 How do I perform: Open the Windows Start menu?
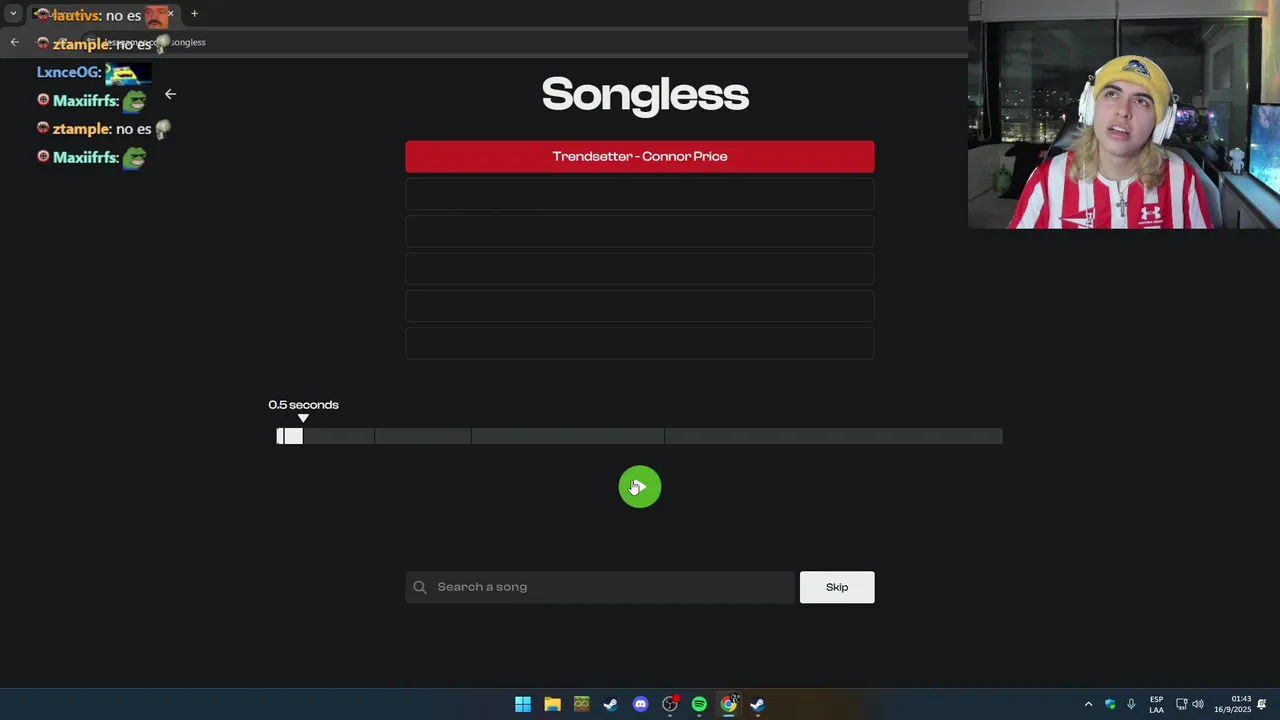point(523,704)
